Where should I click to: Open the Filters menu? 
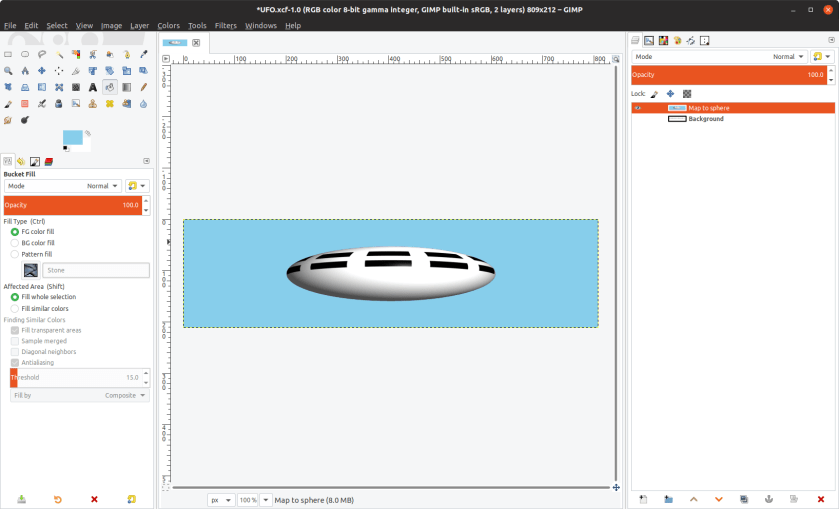pos(225,25)
